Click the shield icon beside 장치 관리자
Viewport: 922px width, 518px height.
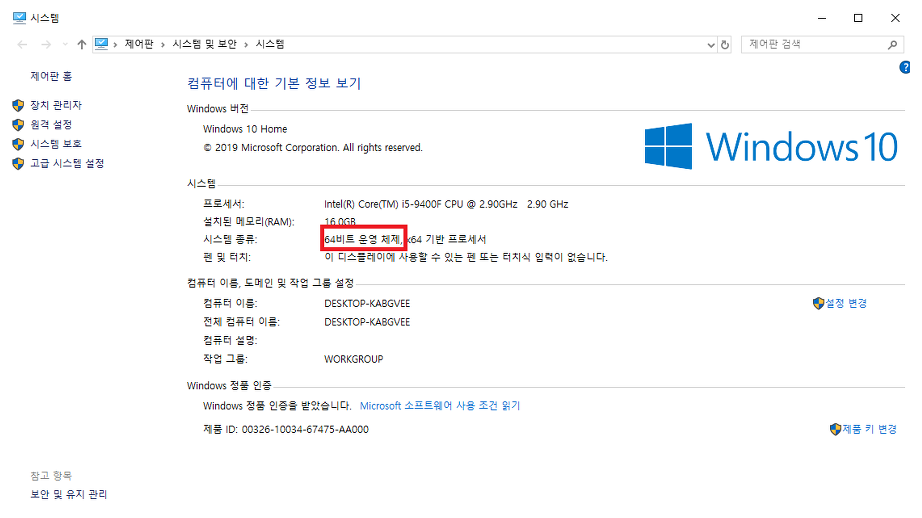(18, 105)
